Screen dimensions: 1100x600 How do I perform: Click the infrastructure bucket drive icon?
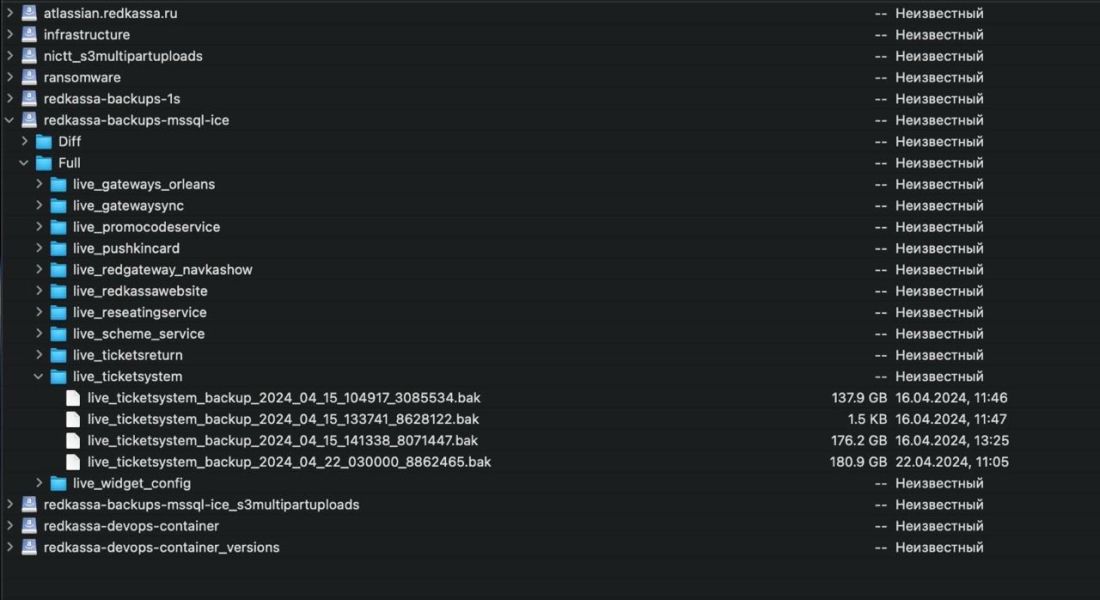click(29, 35)
